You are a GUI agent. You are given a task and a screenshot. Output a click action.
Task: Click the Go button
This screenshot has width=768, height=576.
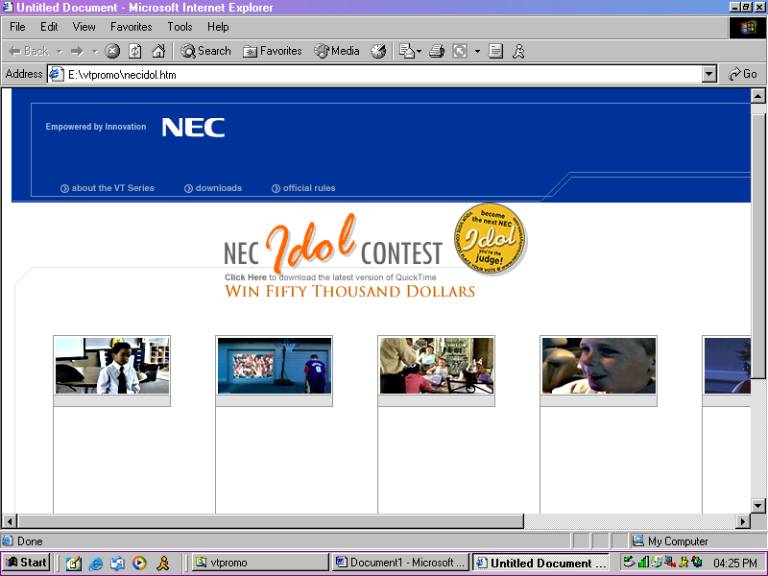[x=743, y=74]
